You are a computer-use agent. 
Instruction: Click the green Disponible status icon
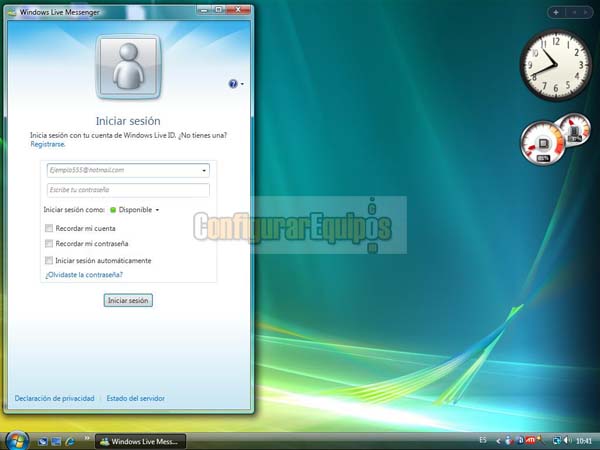click(113, 210)
